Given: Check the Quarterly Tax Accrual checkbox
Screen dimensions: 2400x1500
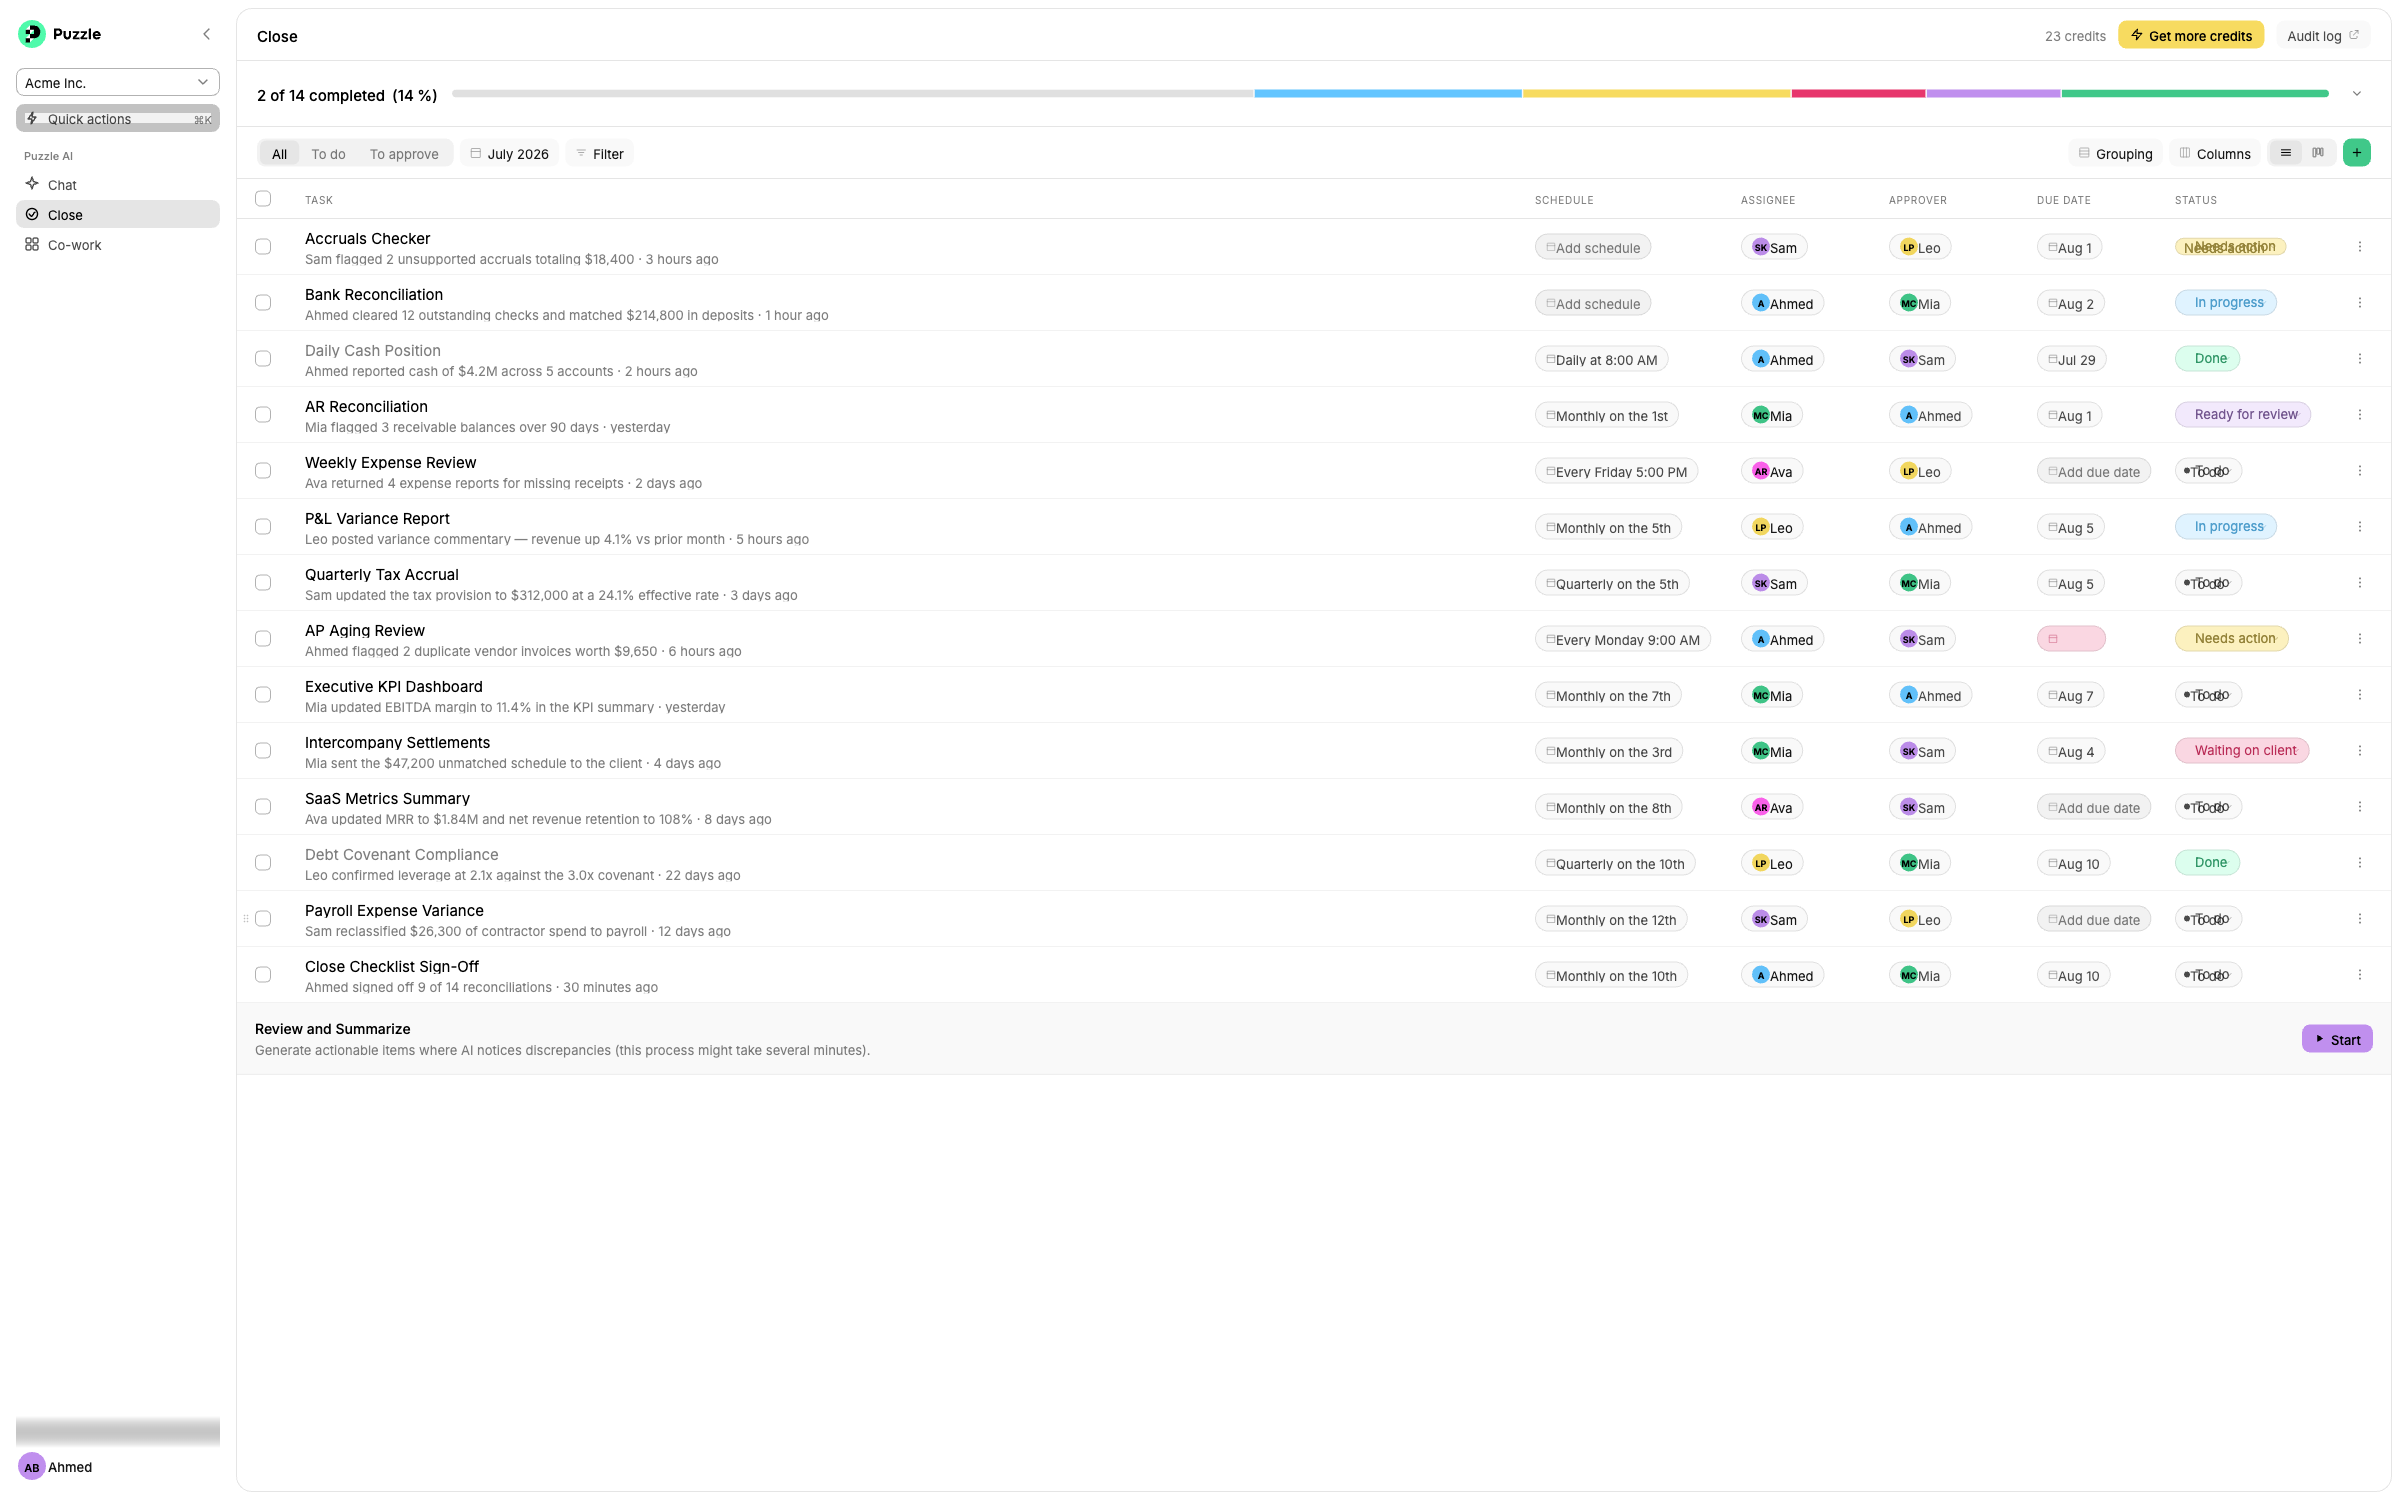Looking at the screenshot, I should 263,583.
